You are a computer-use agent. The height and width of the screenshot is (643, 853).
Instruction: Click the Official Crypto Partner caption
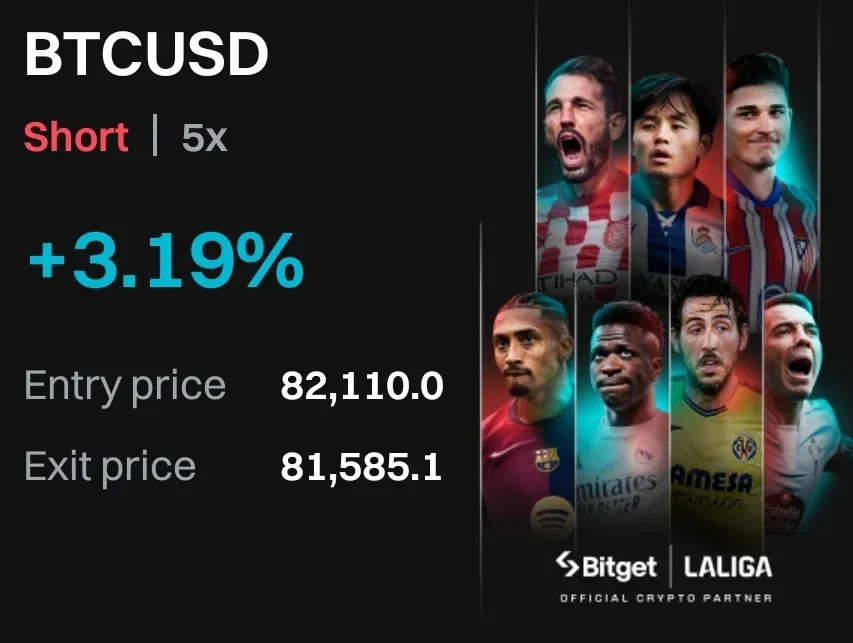[665, 598]
